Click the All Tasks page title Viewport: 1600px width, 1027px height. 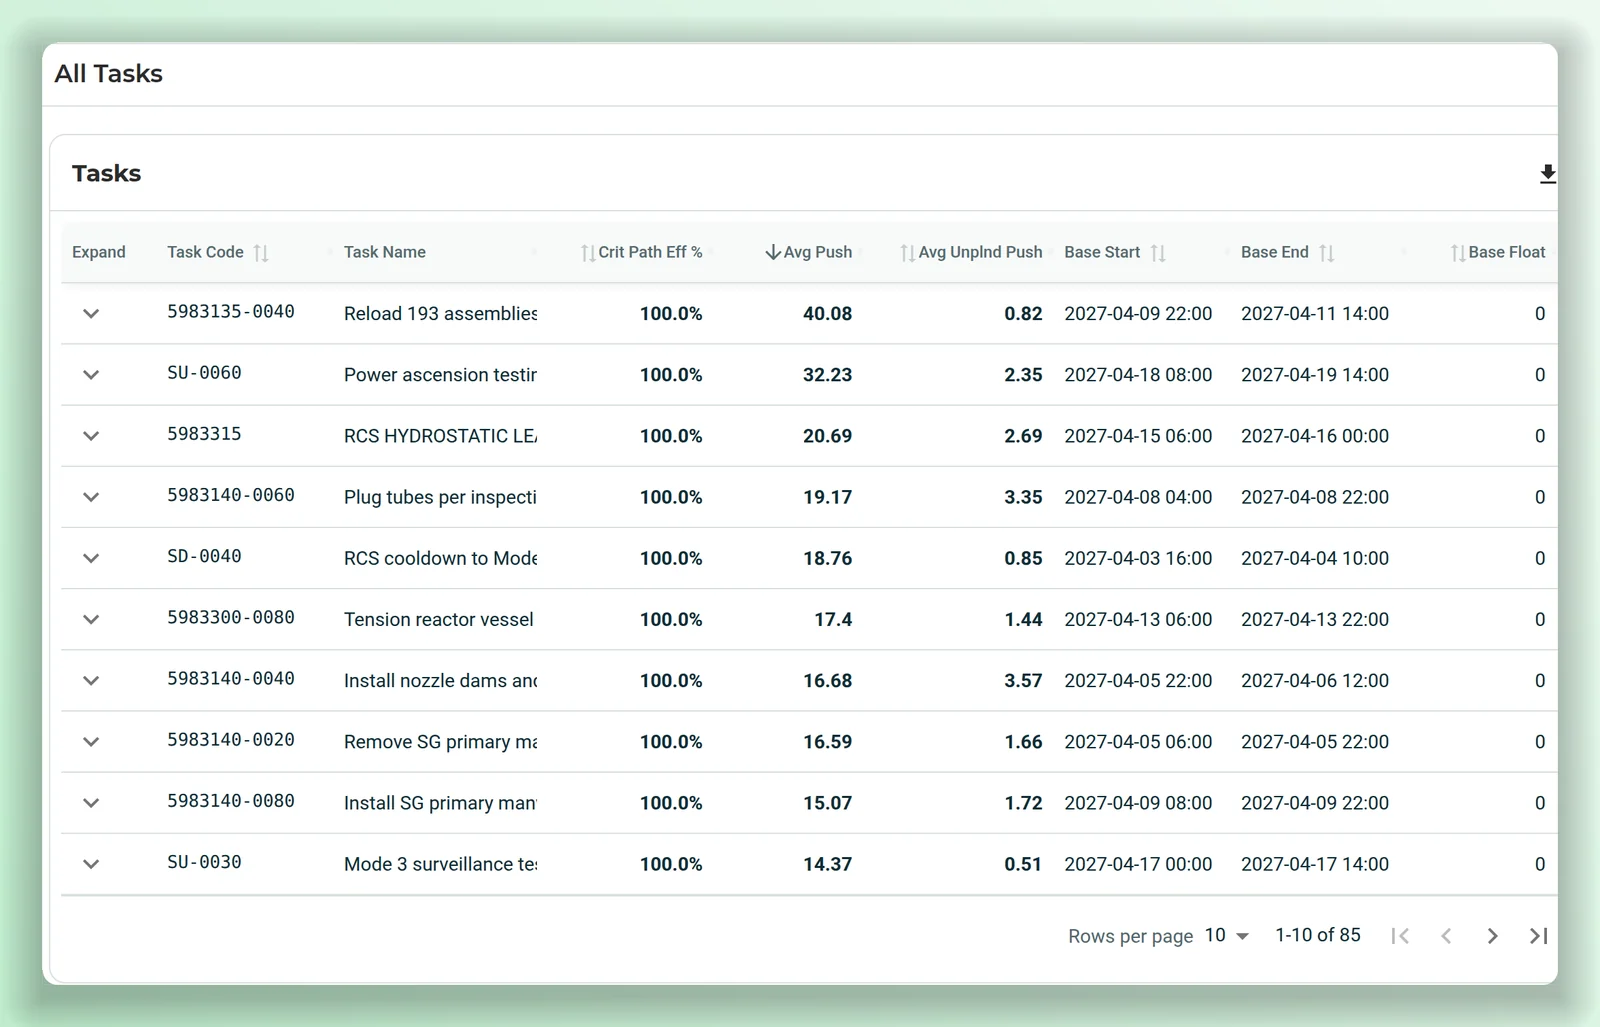click(x=109, y=74)
